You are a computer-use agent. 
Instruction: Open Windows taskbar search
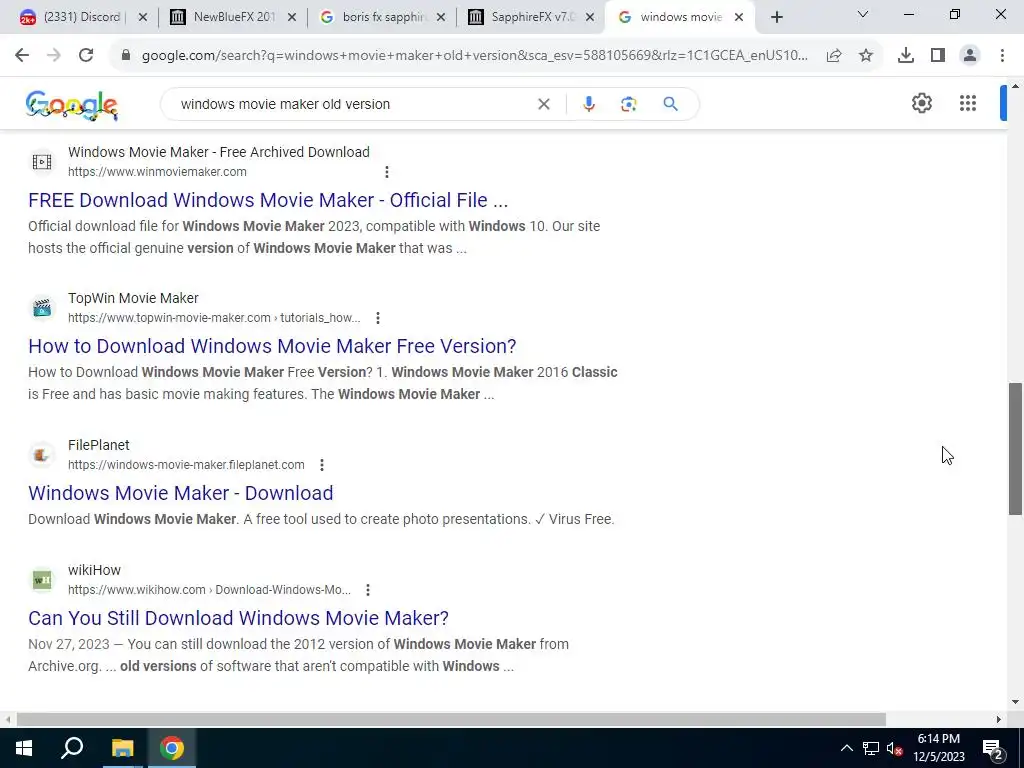click(72, 748)
